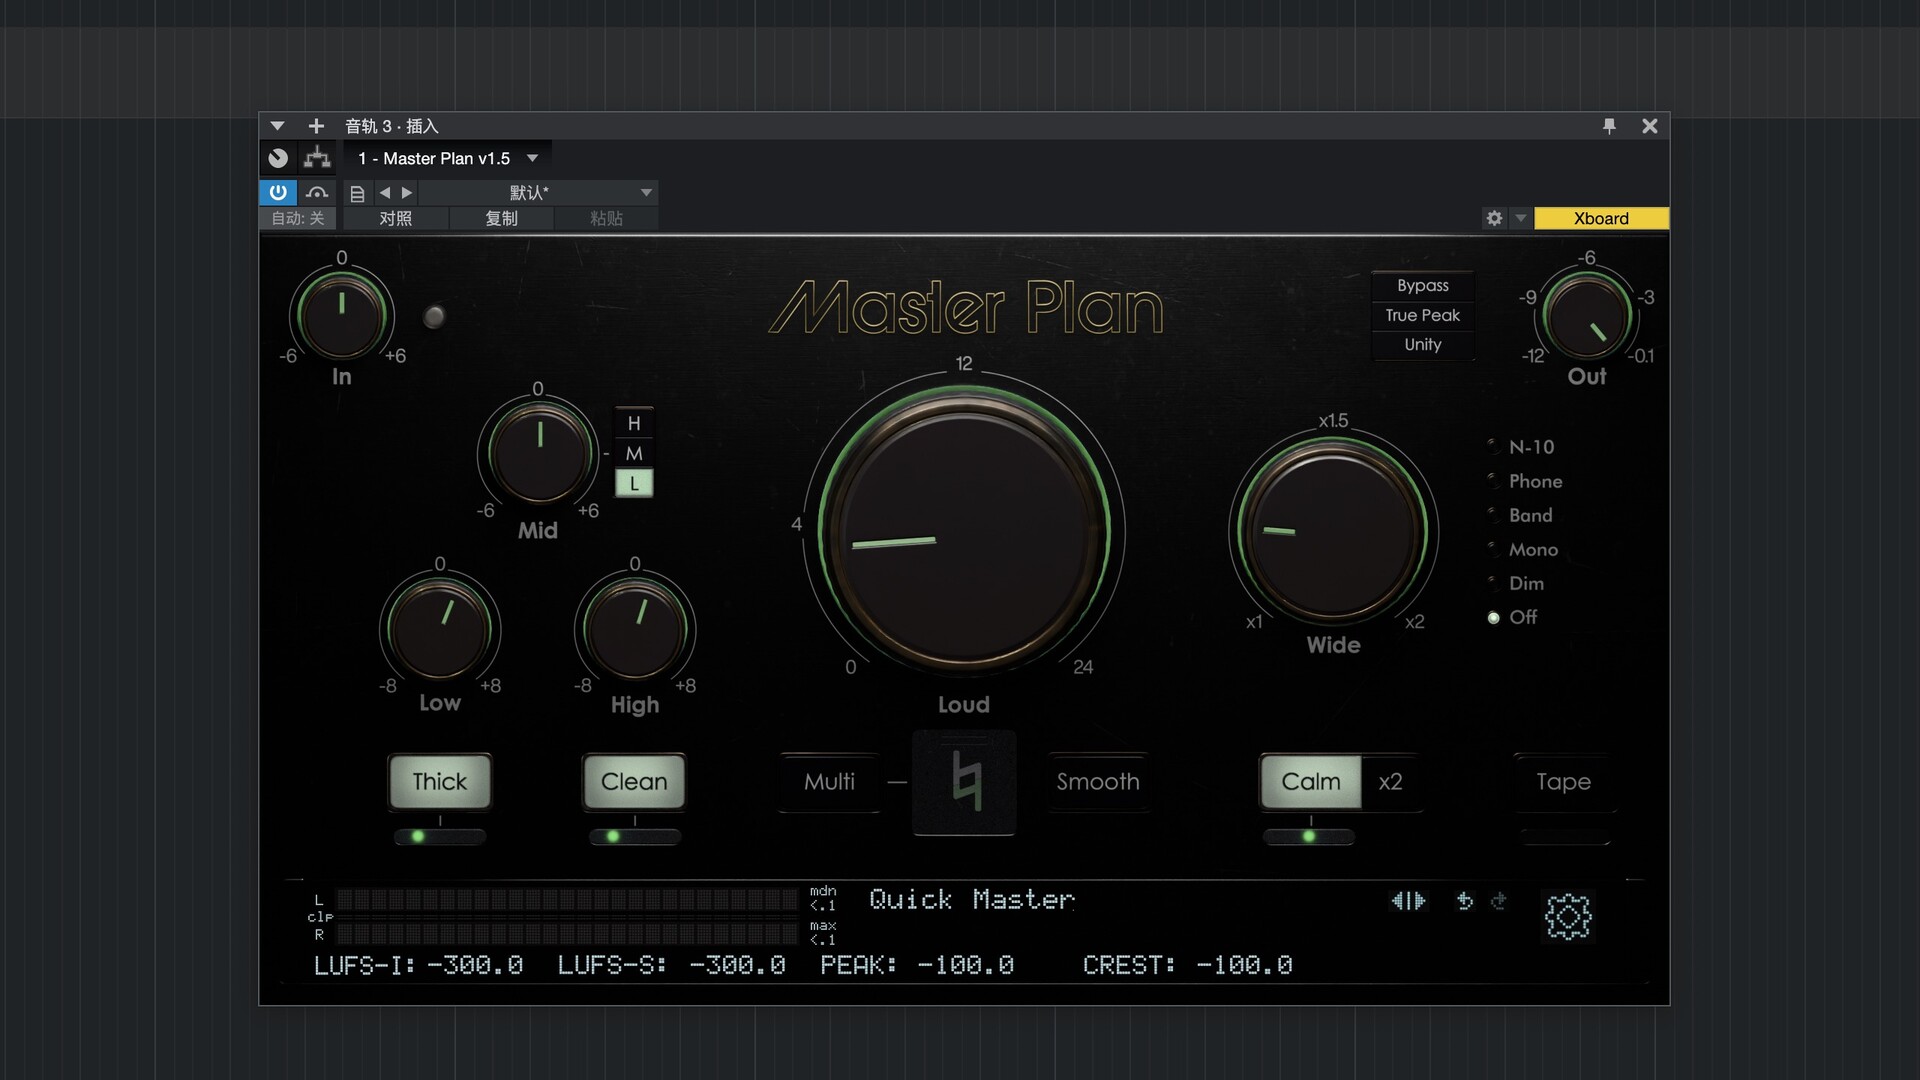Add a new insert with the plus icon
Image resolution: width=1920 pixels, height=1080 pixels.
click(316, 126)
